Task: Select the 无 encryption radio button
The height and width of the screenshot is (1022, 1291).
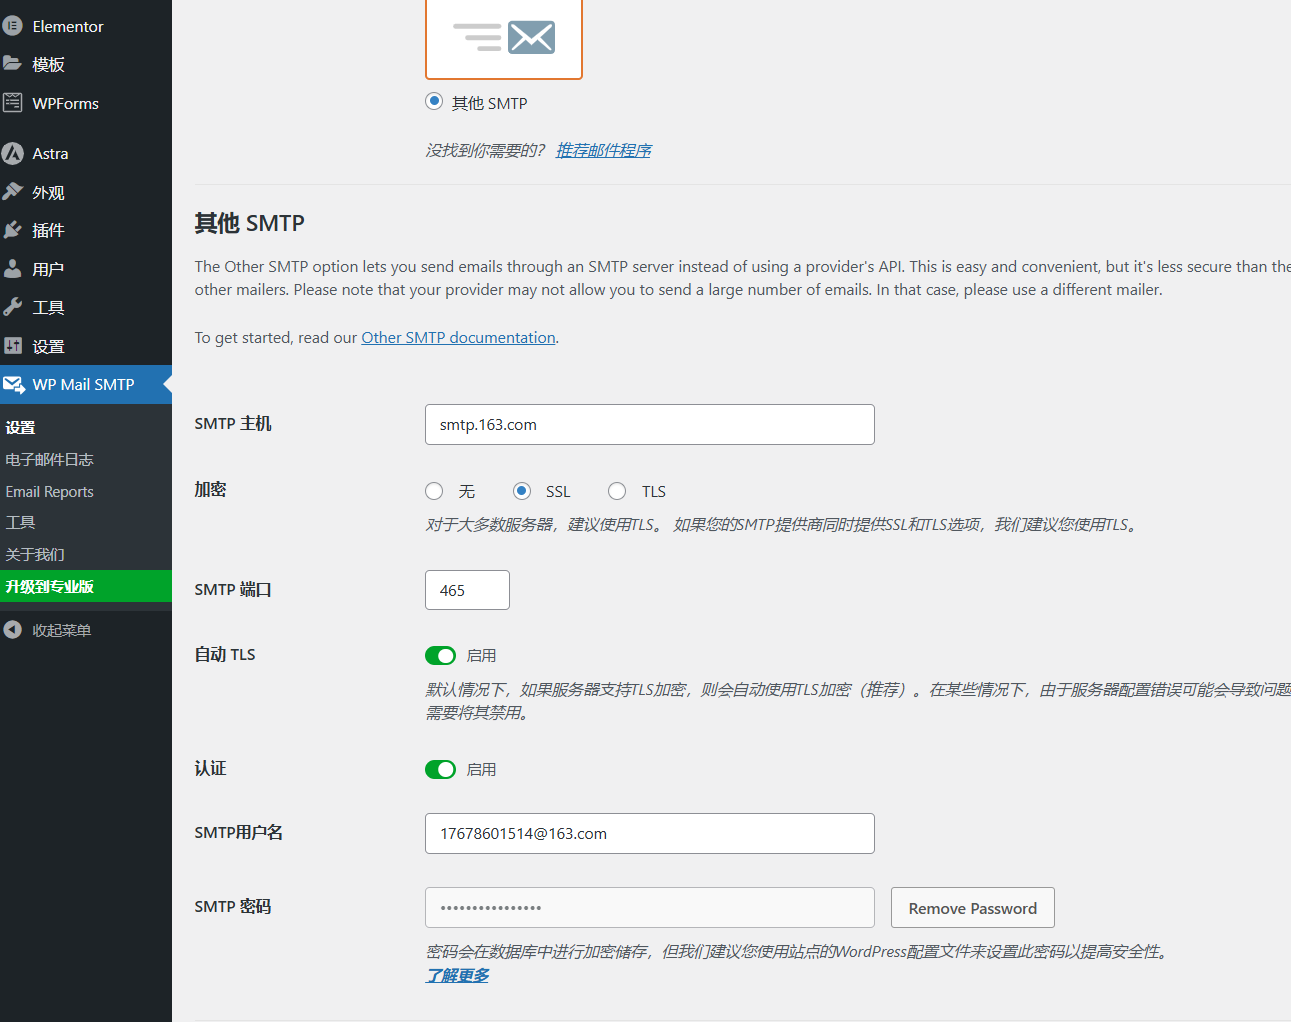Action: coord(434,491)
